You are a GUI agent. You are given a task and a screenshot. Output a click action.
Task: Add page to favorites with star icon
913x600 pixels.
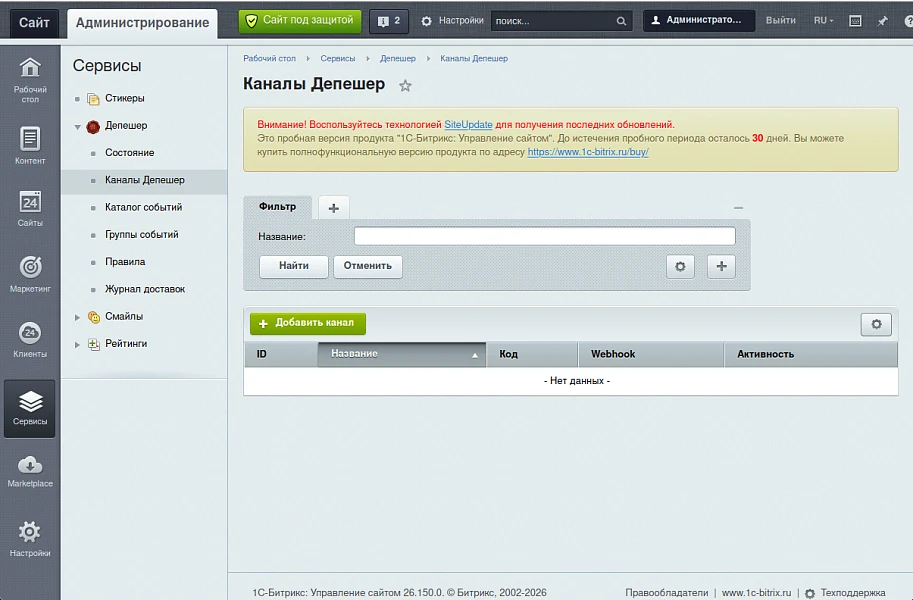[405, 86]
